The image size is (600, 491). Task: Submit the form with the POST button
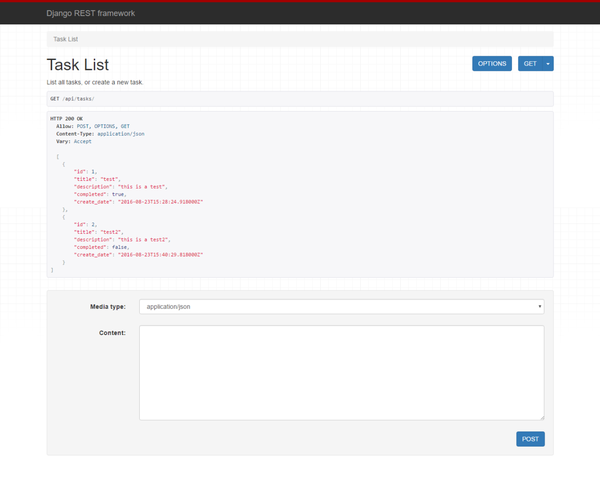pos(530,439)
